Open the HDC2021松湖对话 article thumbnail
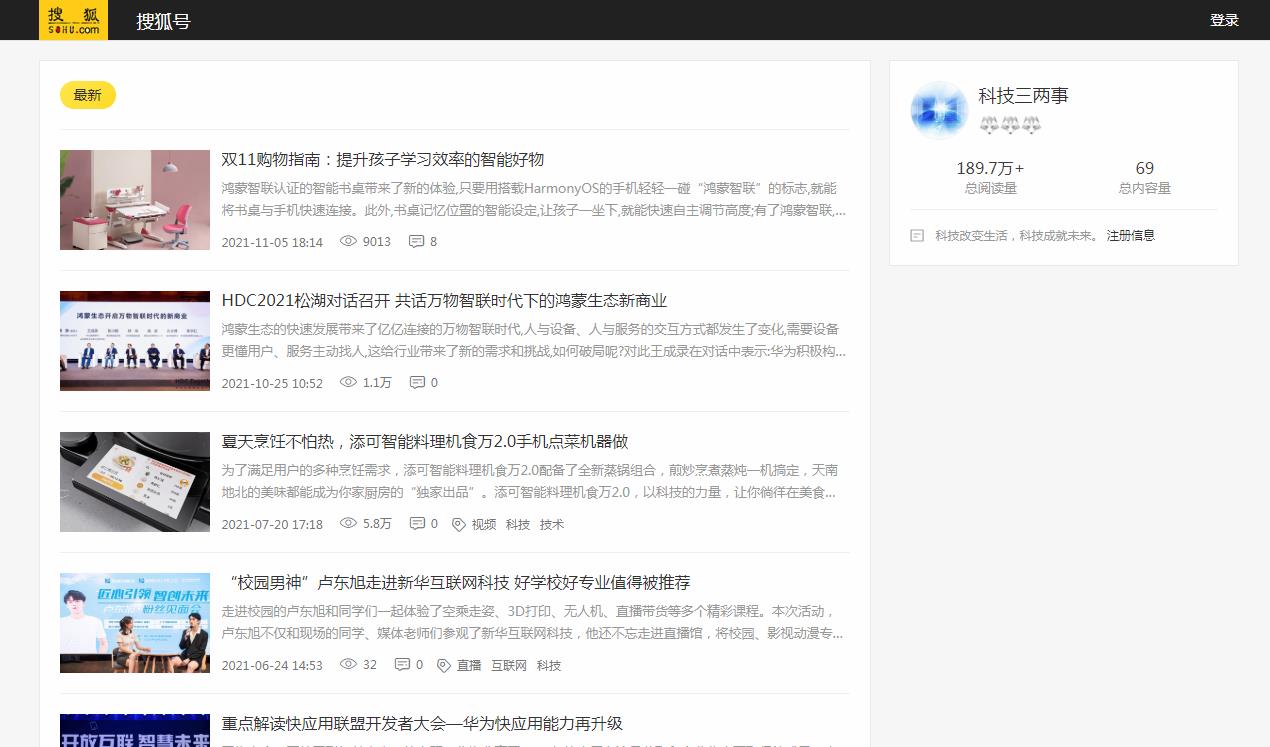This screenshot has width=1270, height=747. point(135,341)
